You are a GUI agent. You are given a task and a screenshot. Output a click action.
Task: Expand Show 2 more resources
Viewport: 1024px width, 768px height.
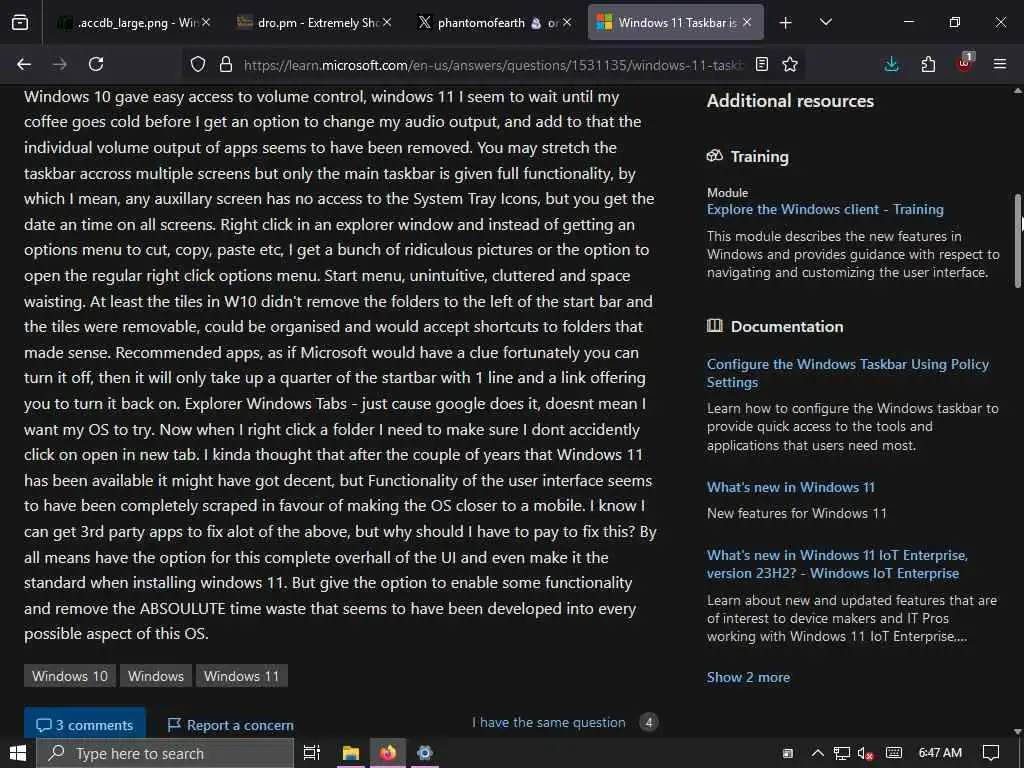coord(748,677)
